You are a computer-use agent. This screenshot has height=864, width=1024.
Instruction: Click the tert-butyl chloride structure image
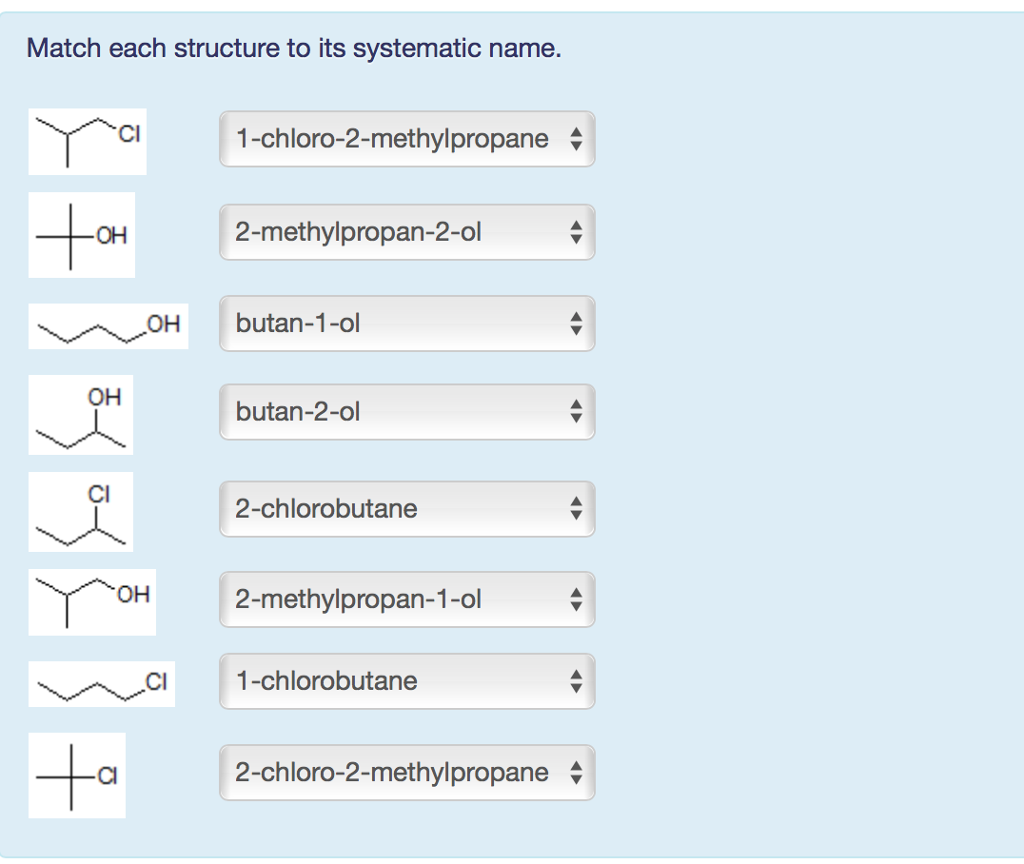[77, 775]
